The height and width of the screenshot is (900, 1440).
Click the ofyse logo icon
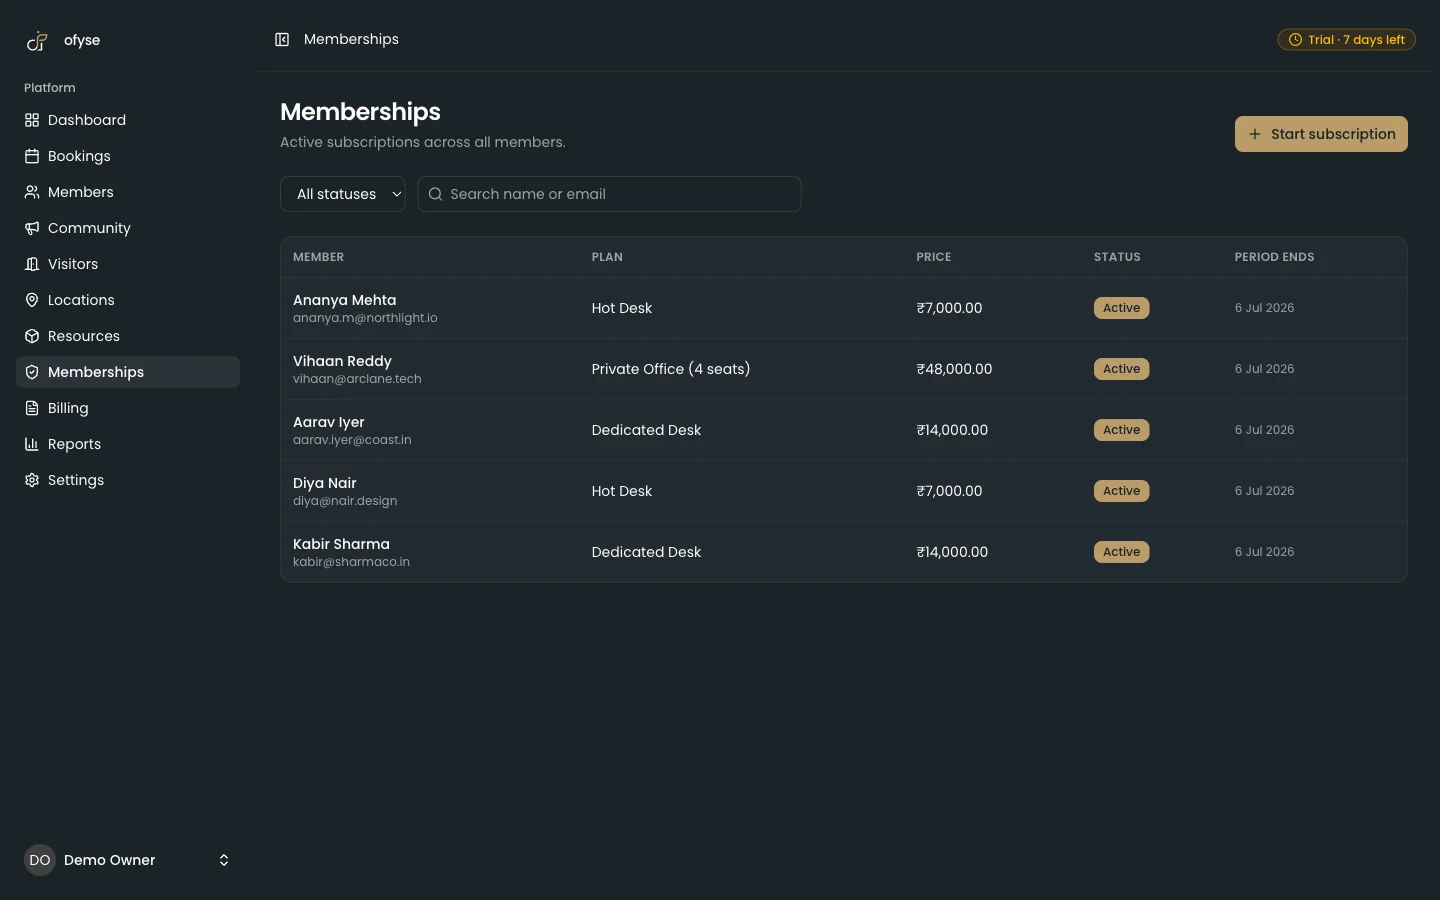click(x=37, y=41)
